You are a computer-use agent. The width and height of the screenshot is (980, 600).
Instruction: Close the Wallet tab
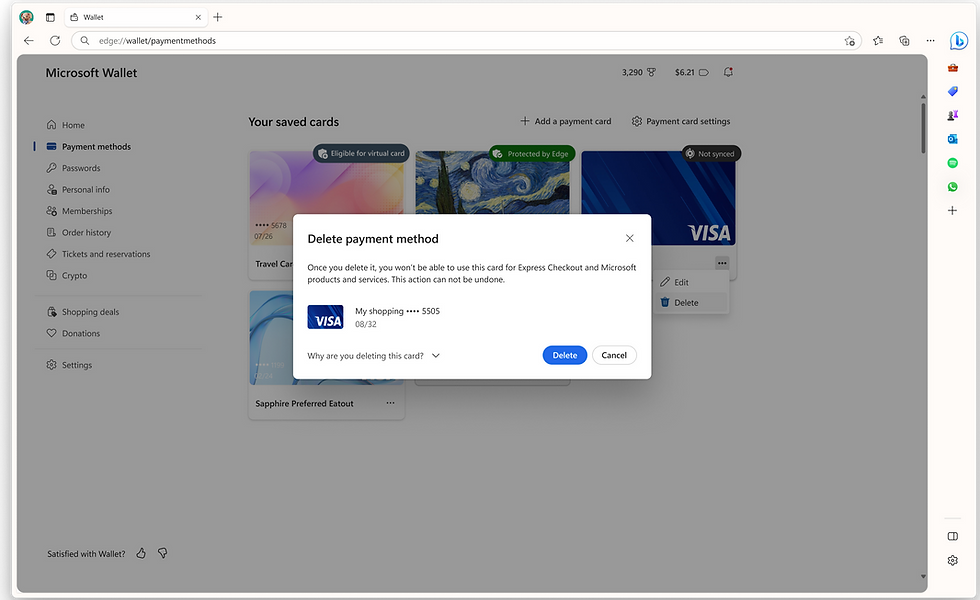pyautogui.click(x=198, y=18)
